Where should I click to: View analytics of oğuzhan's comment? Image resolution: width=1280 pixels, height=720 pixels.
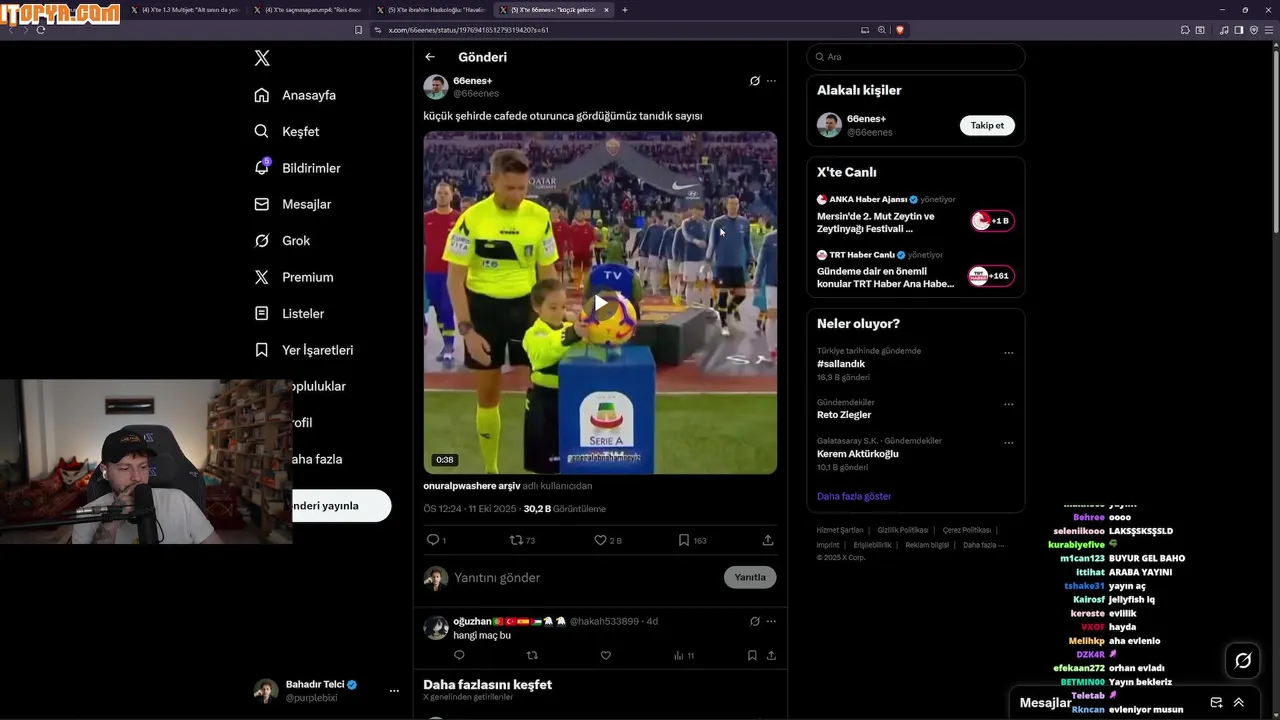click(684, 656)
